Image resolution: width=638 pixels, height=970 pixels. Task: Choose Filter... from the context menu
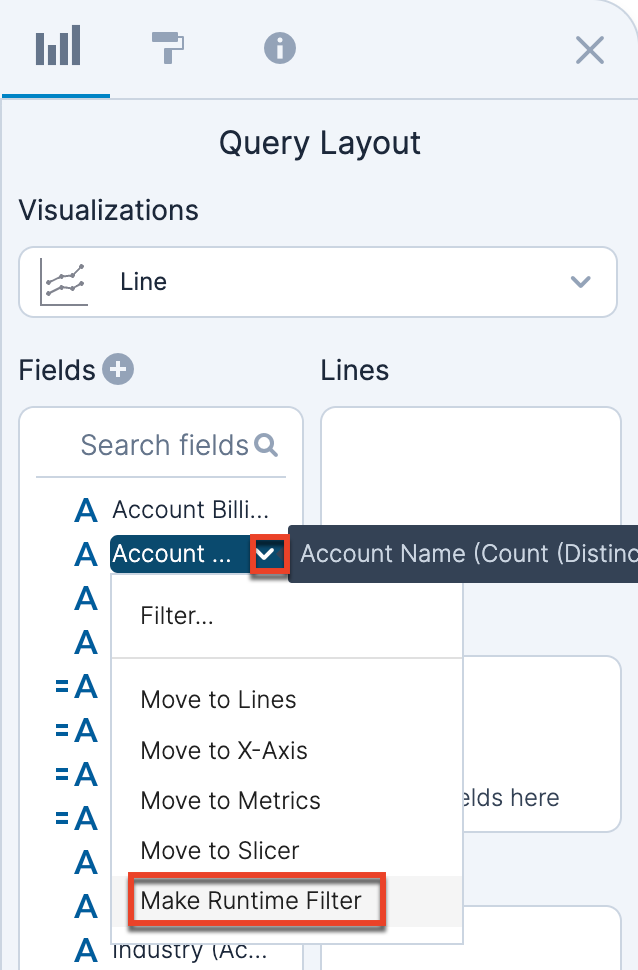(x=177, y=616)
